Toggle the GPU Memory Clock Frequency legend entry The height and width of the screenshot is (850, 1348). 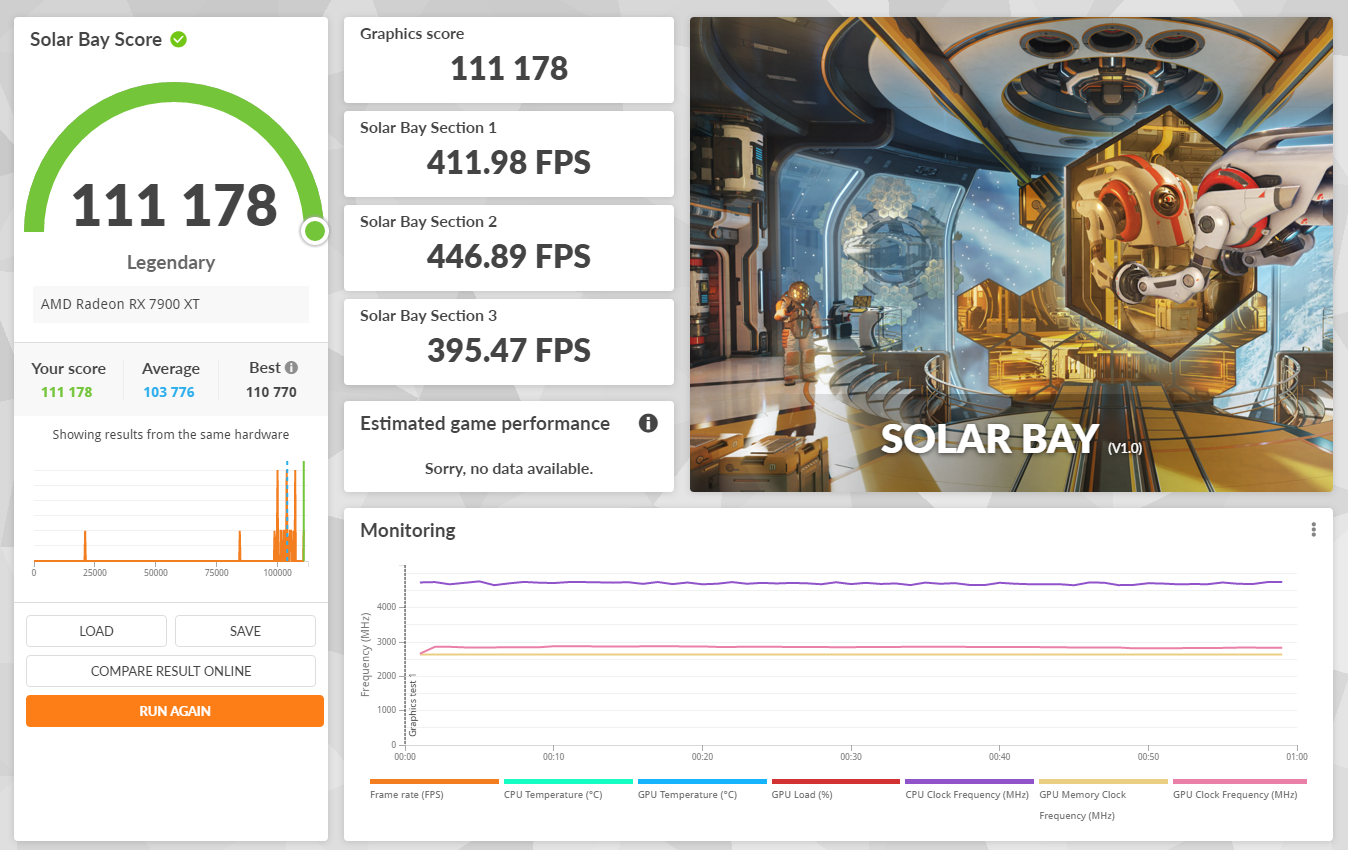click(1103, 800)
